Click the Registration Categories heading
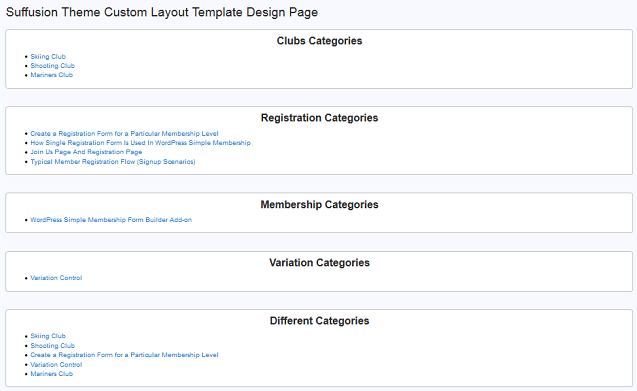The image size is (637, 391). [x=319, y=118]
